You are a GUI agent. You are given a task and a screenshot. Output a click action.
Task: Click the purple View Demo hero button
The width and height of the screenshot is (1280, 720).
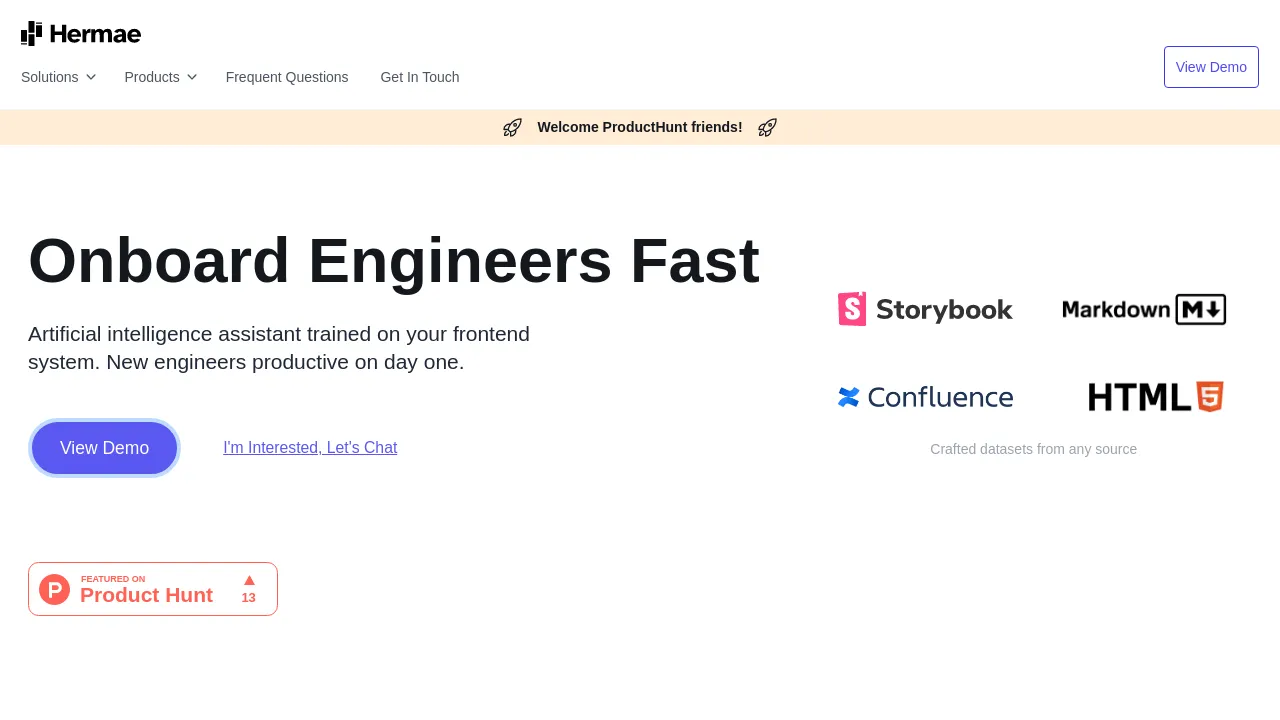(104, 448)
